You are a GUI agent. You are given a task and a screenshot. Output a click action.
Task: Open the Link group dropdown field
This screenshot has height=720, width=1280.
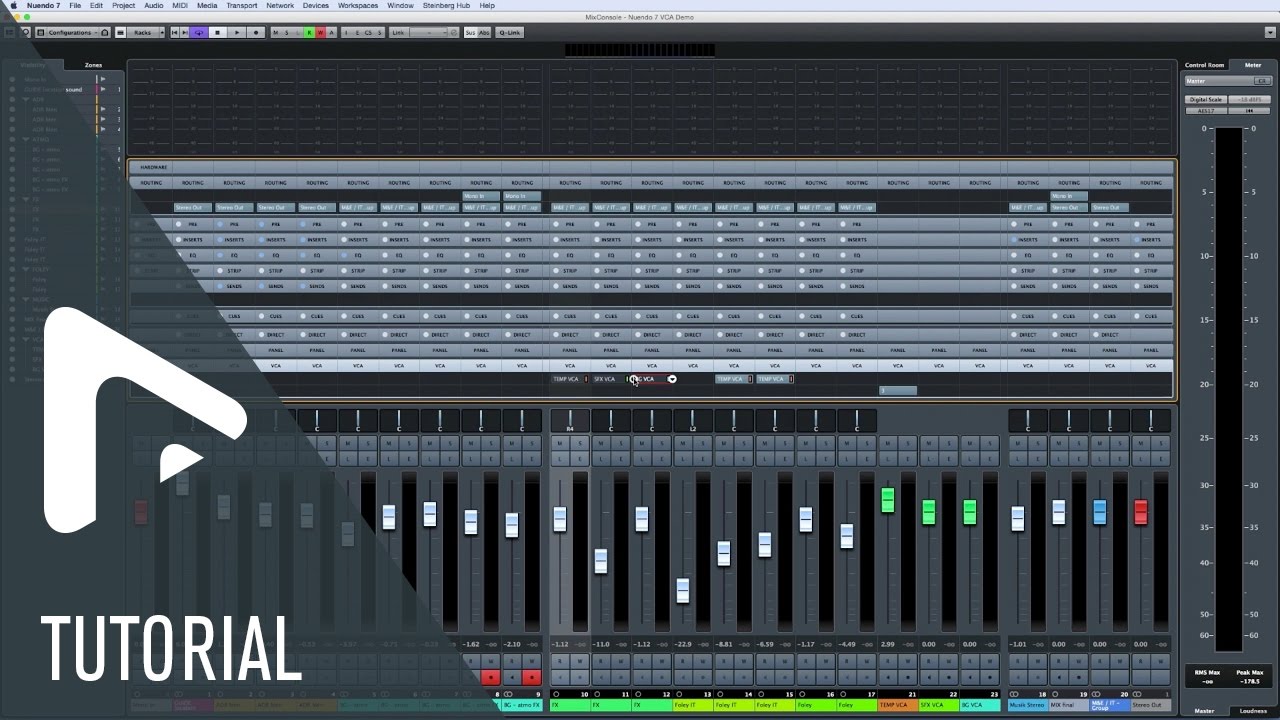(x=428, y=33)
